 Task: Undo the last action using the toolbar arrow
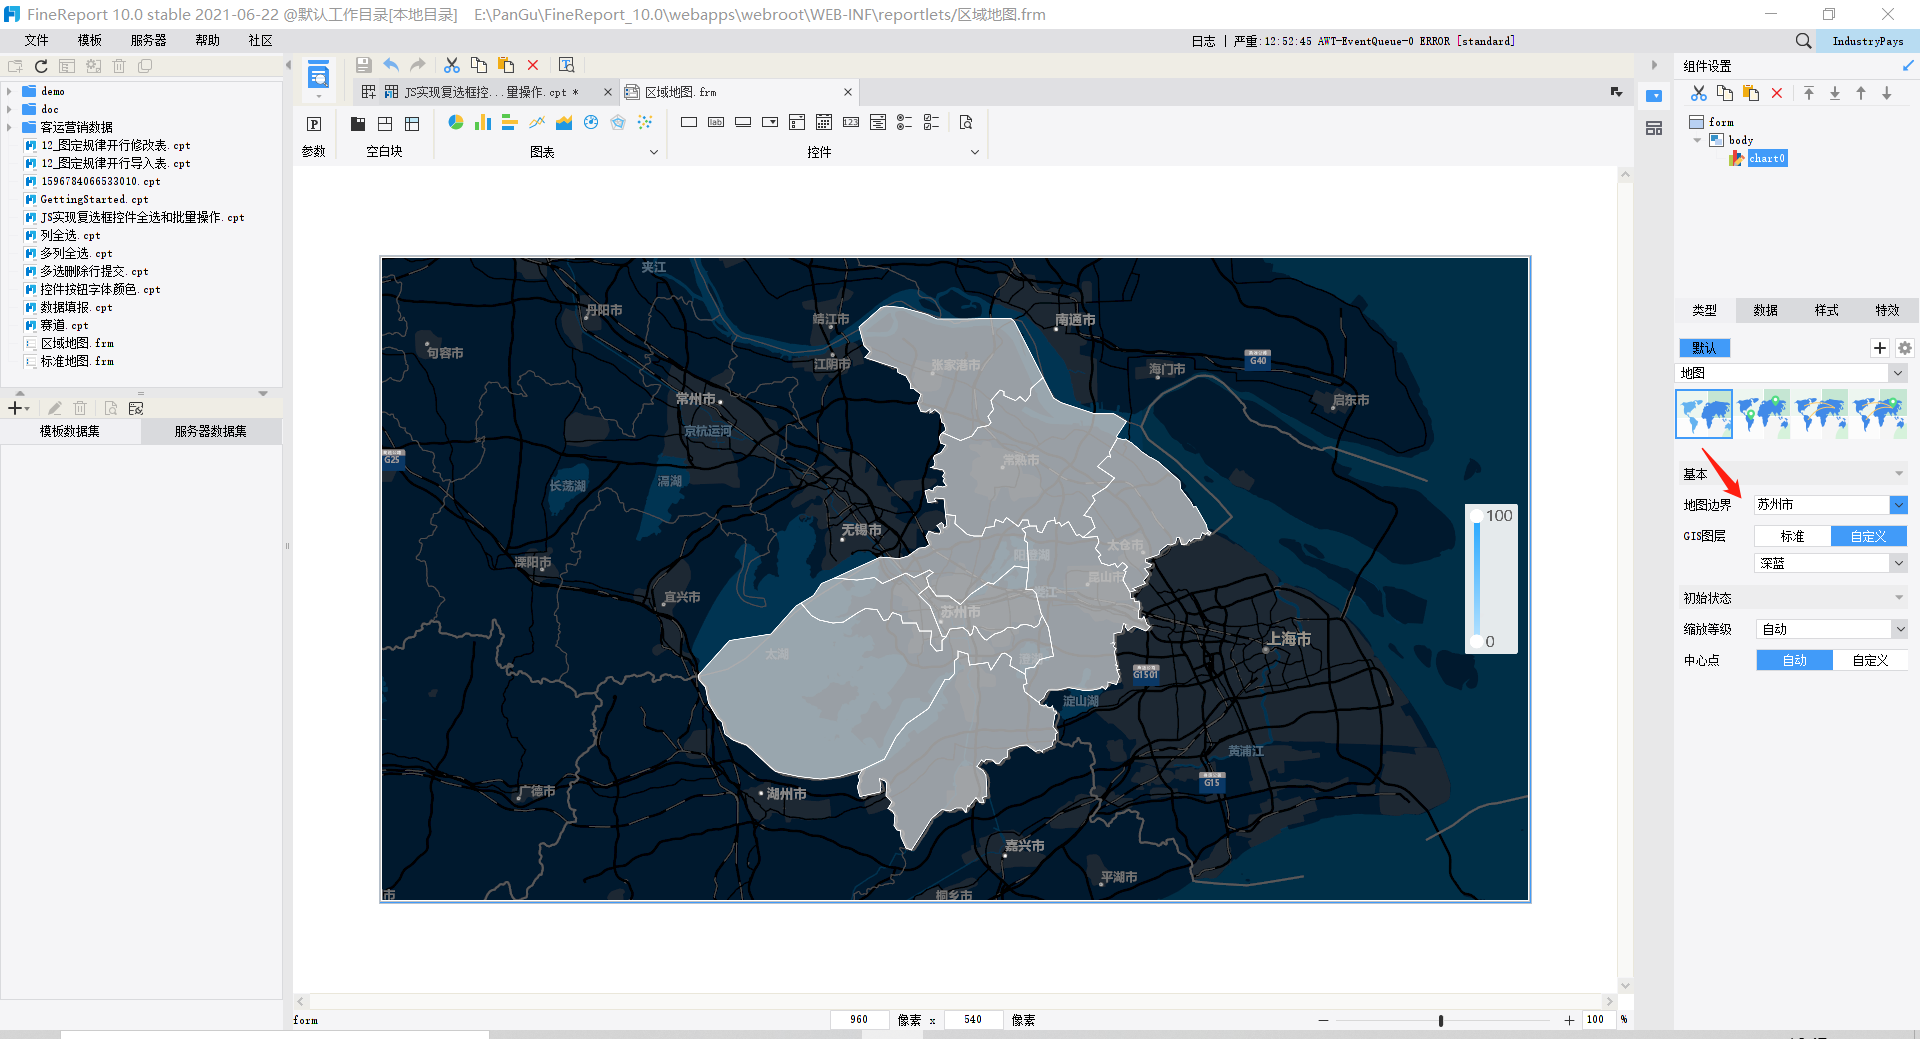[391, 65]
